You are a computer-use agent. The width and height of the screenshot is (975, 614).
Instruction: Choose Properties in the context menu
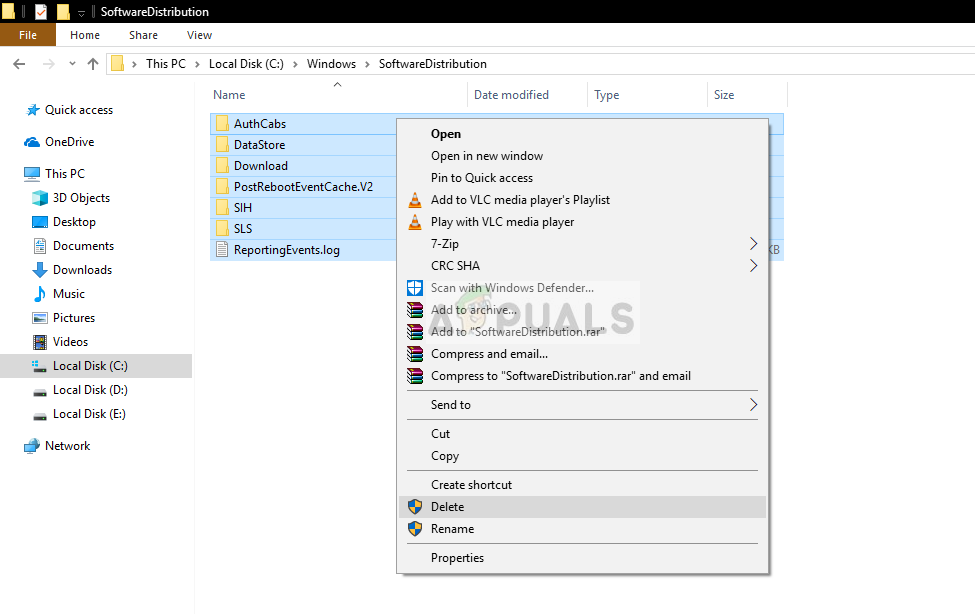click(582, 558)
